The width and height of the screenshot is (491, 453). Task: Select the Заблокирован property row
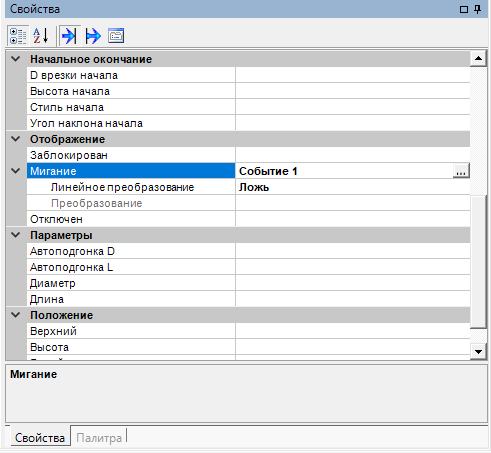tap(248, 155)
